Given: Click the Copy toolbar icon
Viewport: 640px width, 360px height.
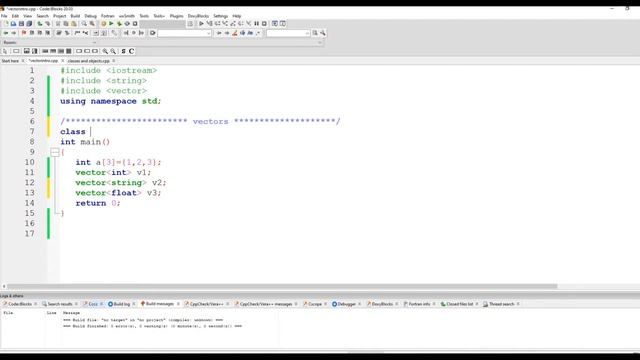Looking at the screenshot, I should click(x=66, y=24).
